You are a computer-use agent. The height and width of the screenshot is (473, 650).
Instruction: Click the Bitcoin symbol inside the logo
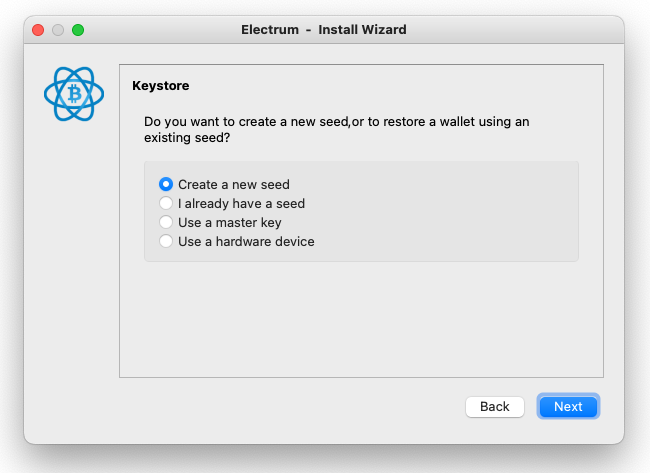coord(75,94)
